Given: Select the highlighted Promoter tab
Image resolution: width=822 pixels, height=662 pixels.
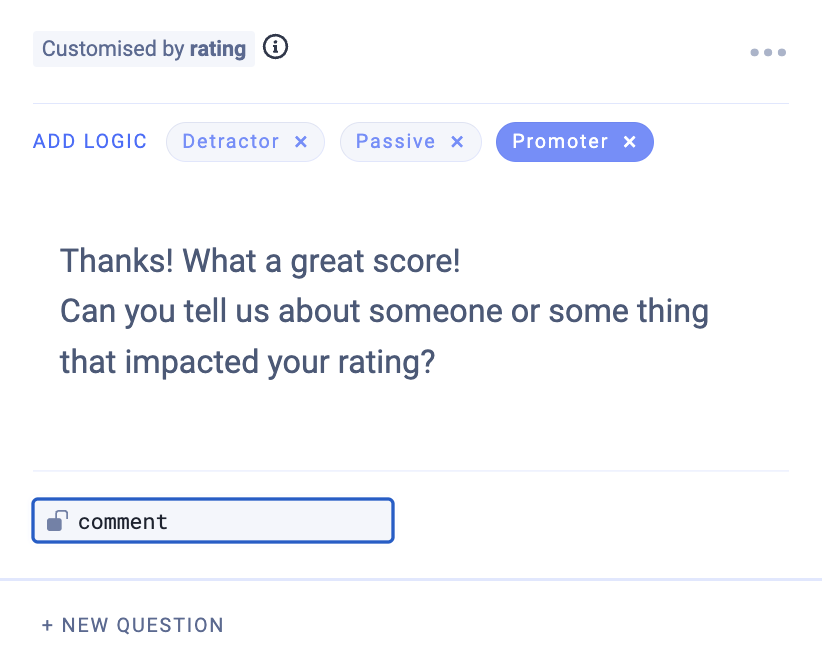Looking at the screenshot, I should pos(560,142).
